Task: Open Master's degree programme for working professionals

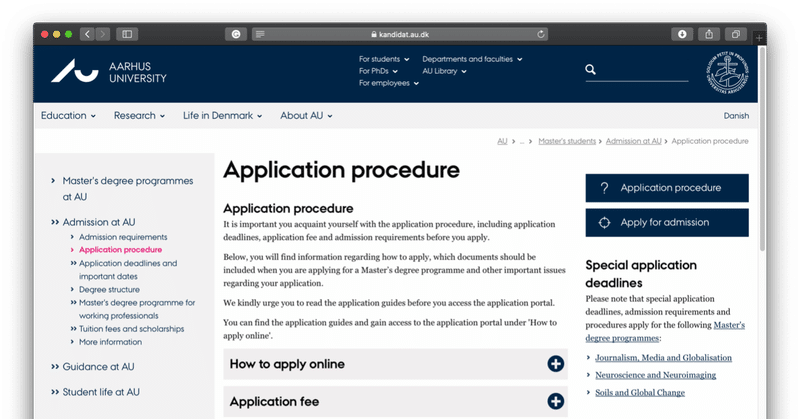Action: 137,309
